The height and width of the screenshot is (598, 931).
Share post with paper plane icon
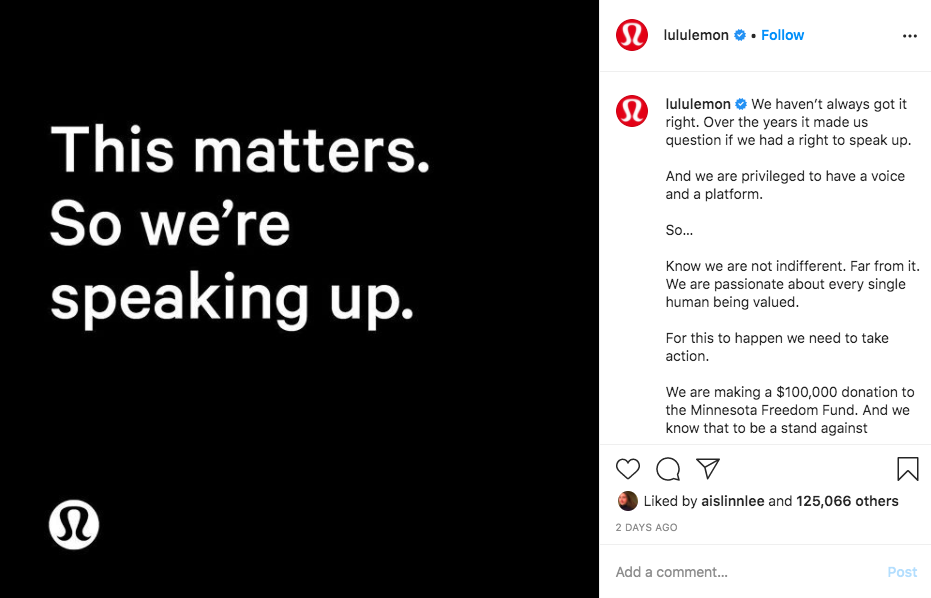pos(708,469)
